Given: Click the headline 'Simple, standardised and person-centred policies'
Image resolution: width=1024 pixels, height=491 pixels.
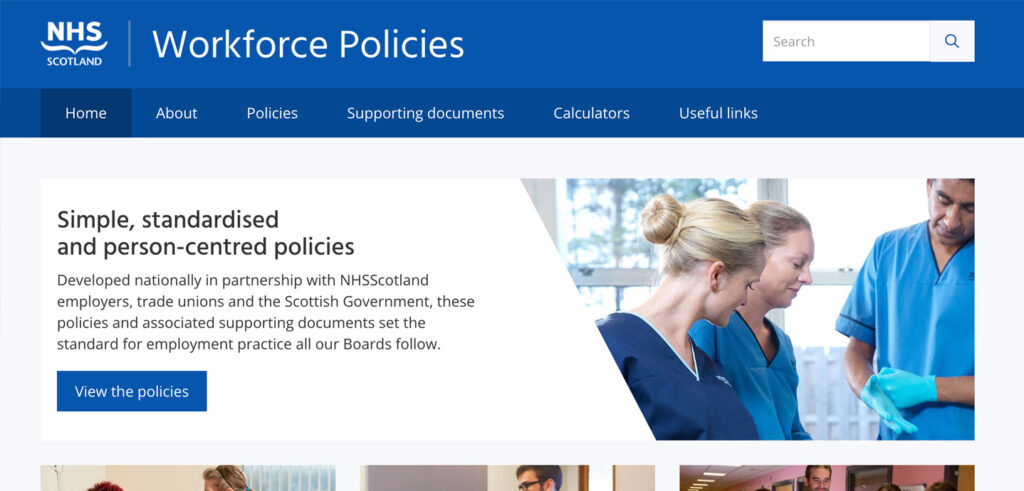Looking at the screenshot, I should coord(205,232).
